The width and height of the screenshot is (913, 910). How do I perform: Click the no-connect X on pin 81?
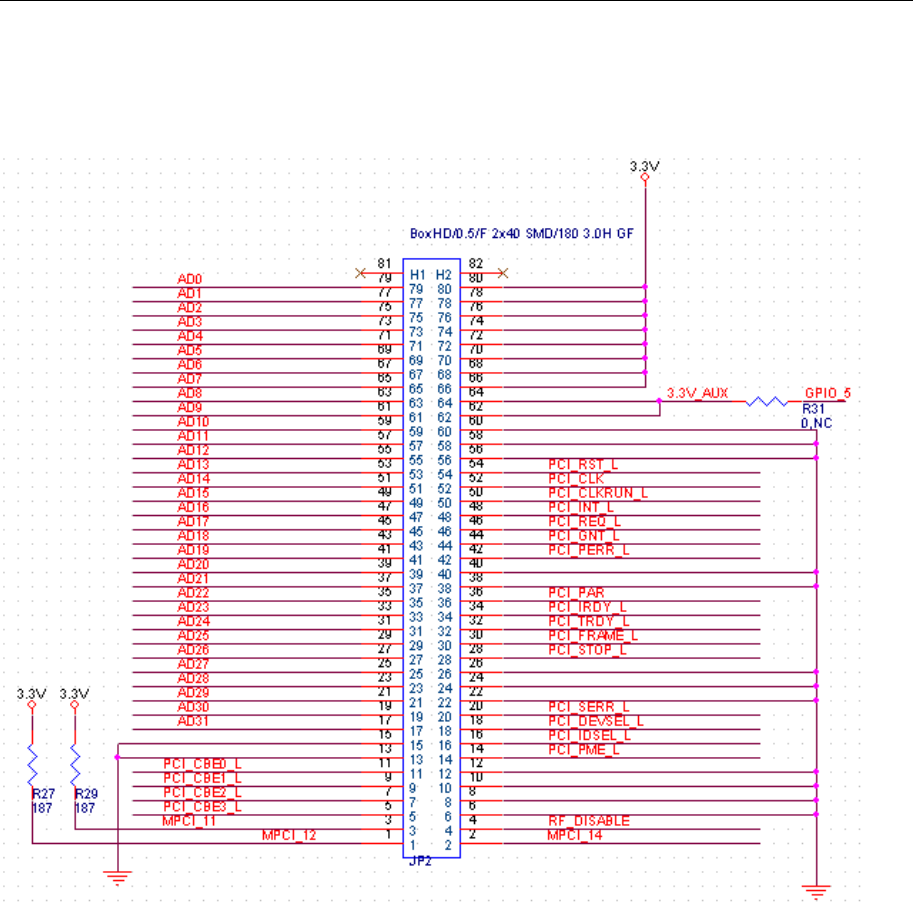coord(360,273)
